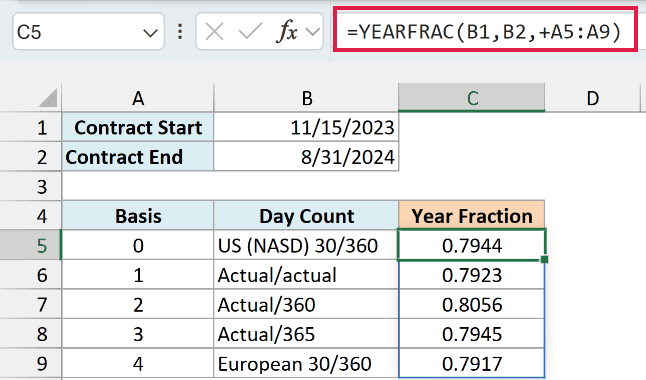Viewport: 646px width, 380px height.
Task: Open the Insert Function fx dialog
Action: tap(286, 32)
